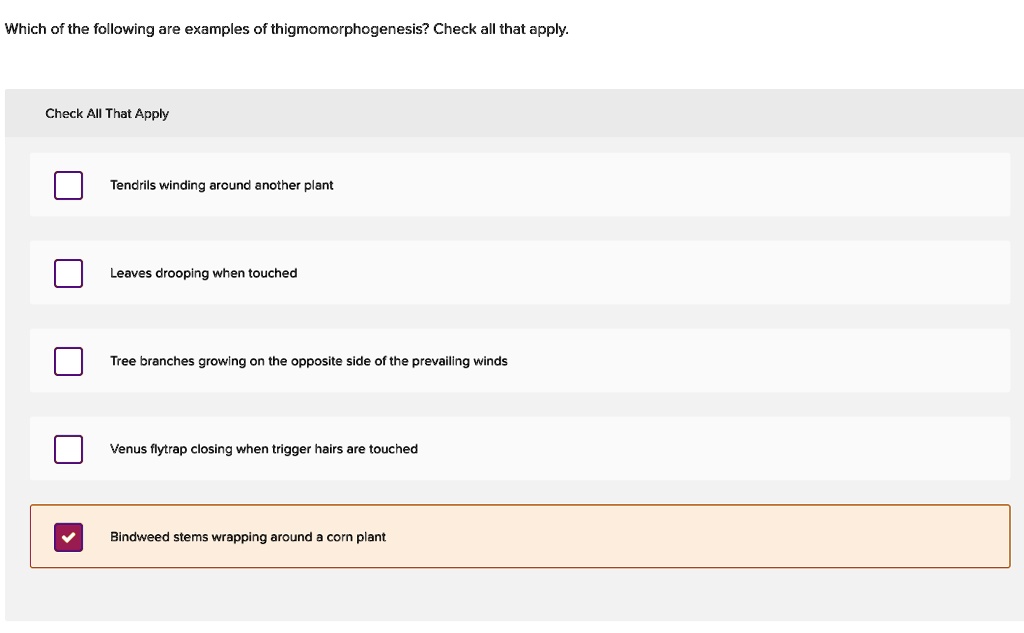
Task: Click the Venus flytrap answer row
Action: pyautogui.click(x=520, y=449)
